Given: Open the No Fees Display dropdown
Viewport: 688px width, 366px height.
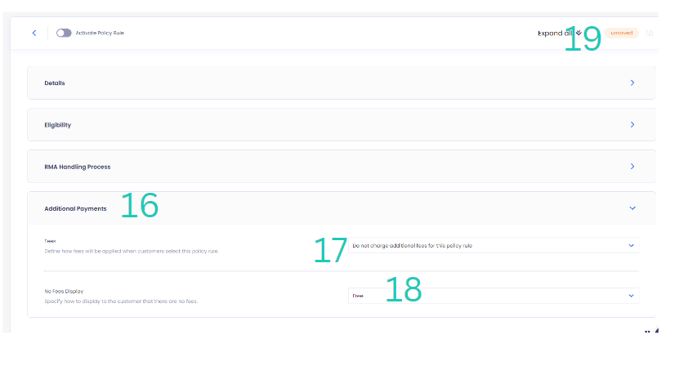Looking at the screenshot, I should click(494, 296).
